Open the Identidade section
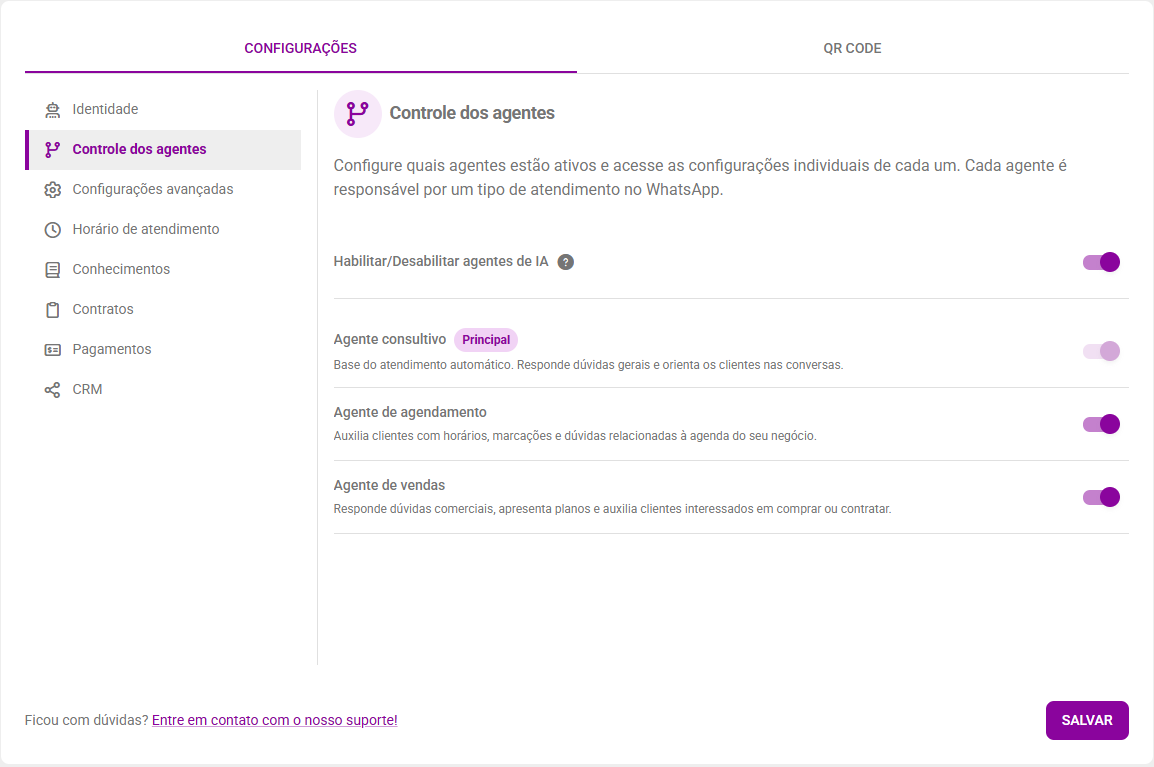The height and width of the screenshot is (767, 1154). click(163, 110)
